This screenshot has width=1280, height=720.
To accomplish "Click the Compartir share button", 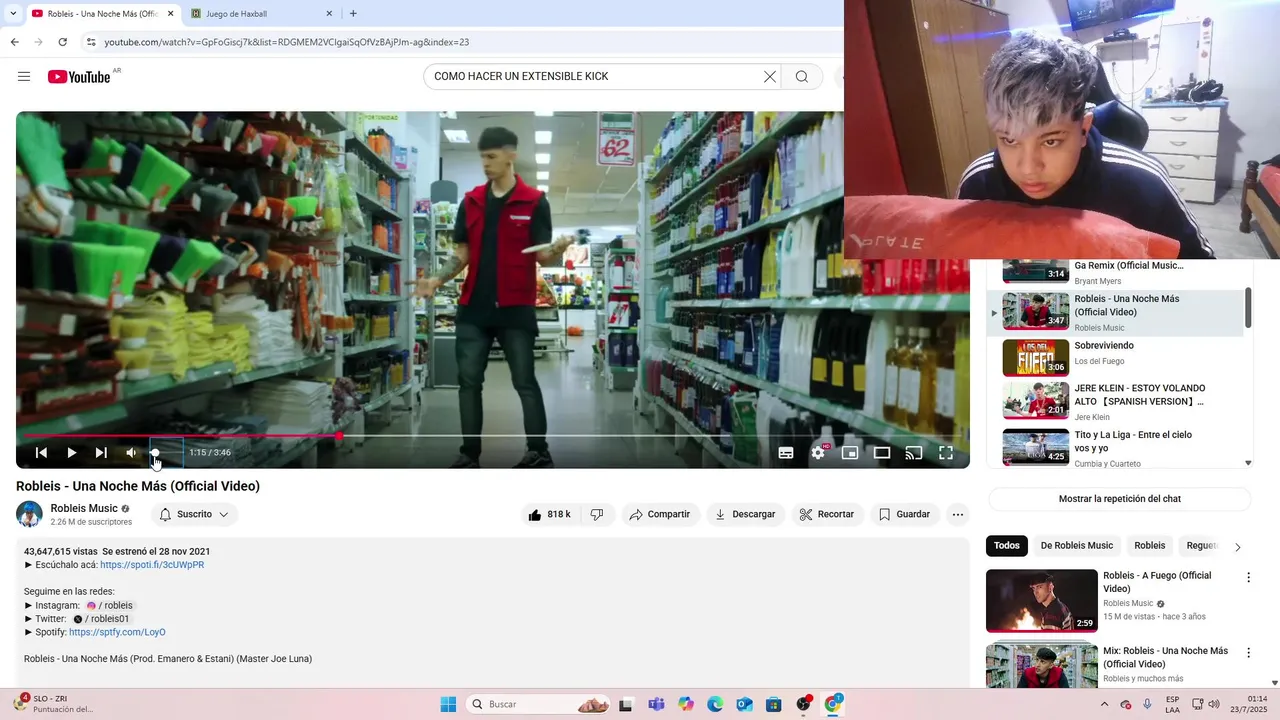I will (659, 514).
